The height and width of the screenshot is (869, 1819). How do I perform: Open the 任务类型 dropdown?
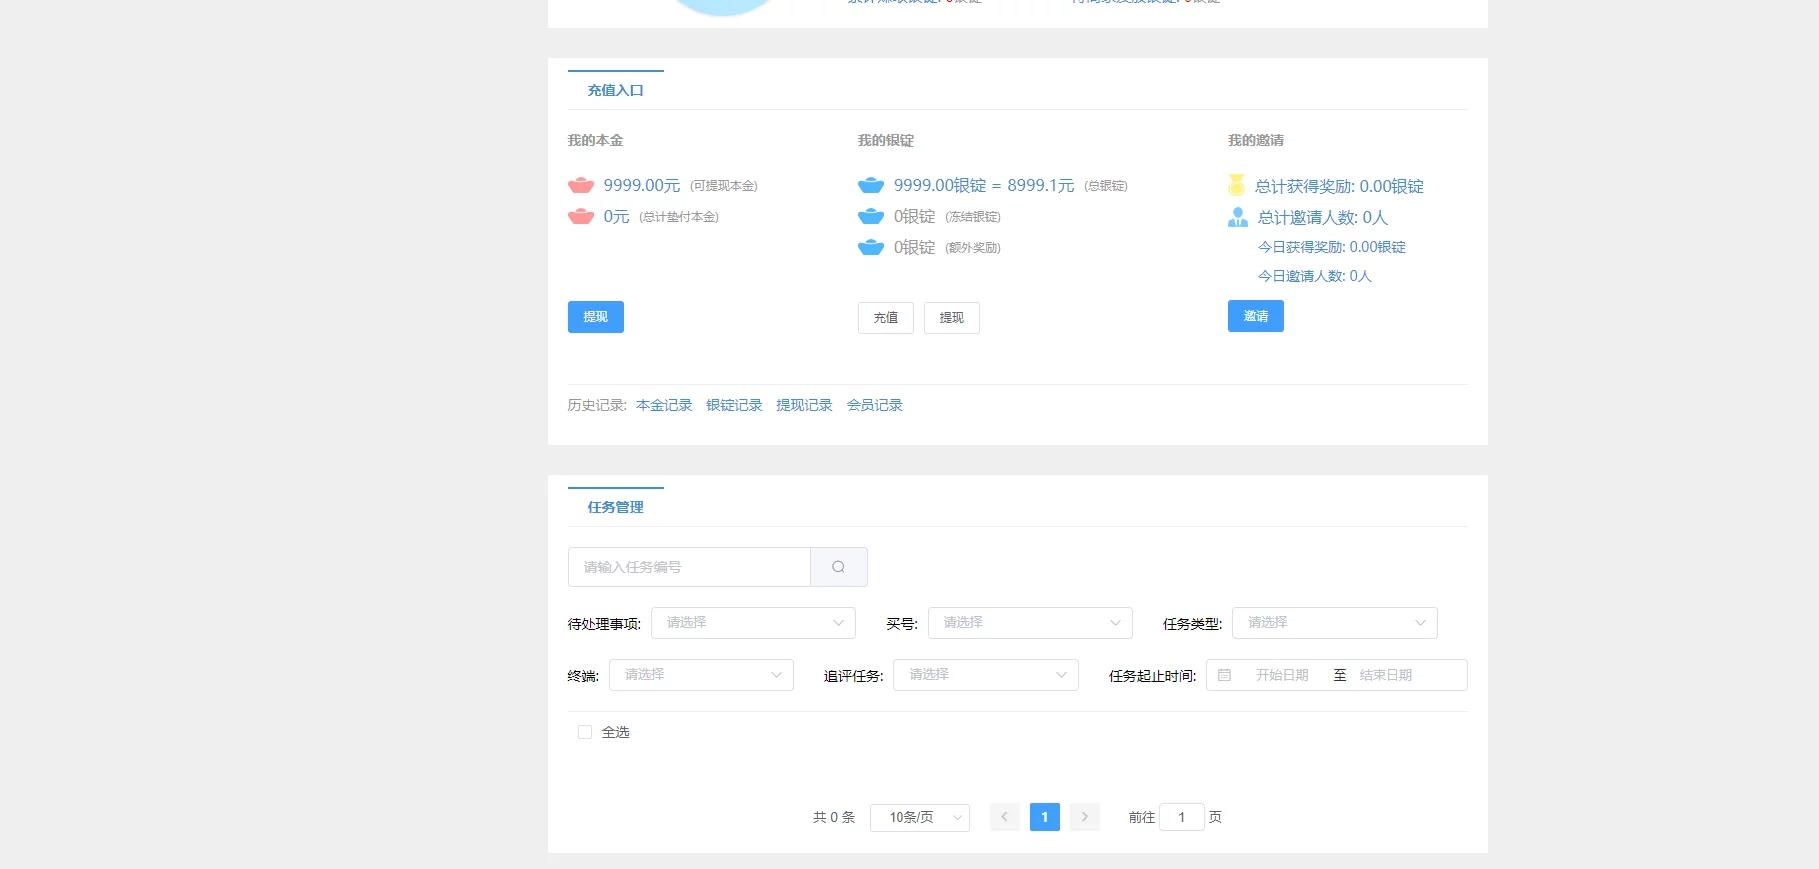[x=1334, y=623]
